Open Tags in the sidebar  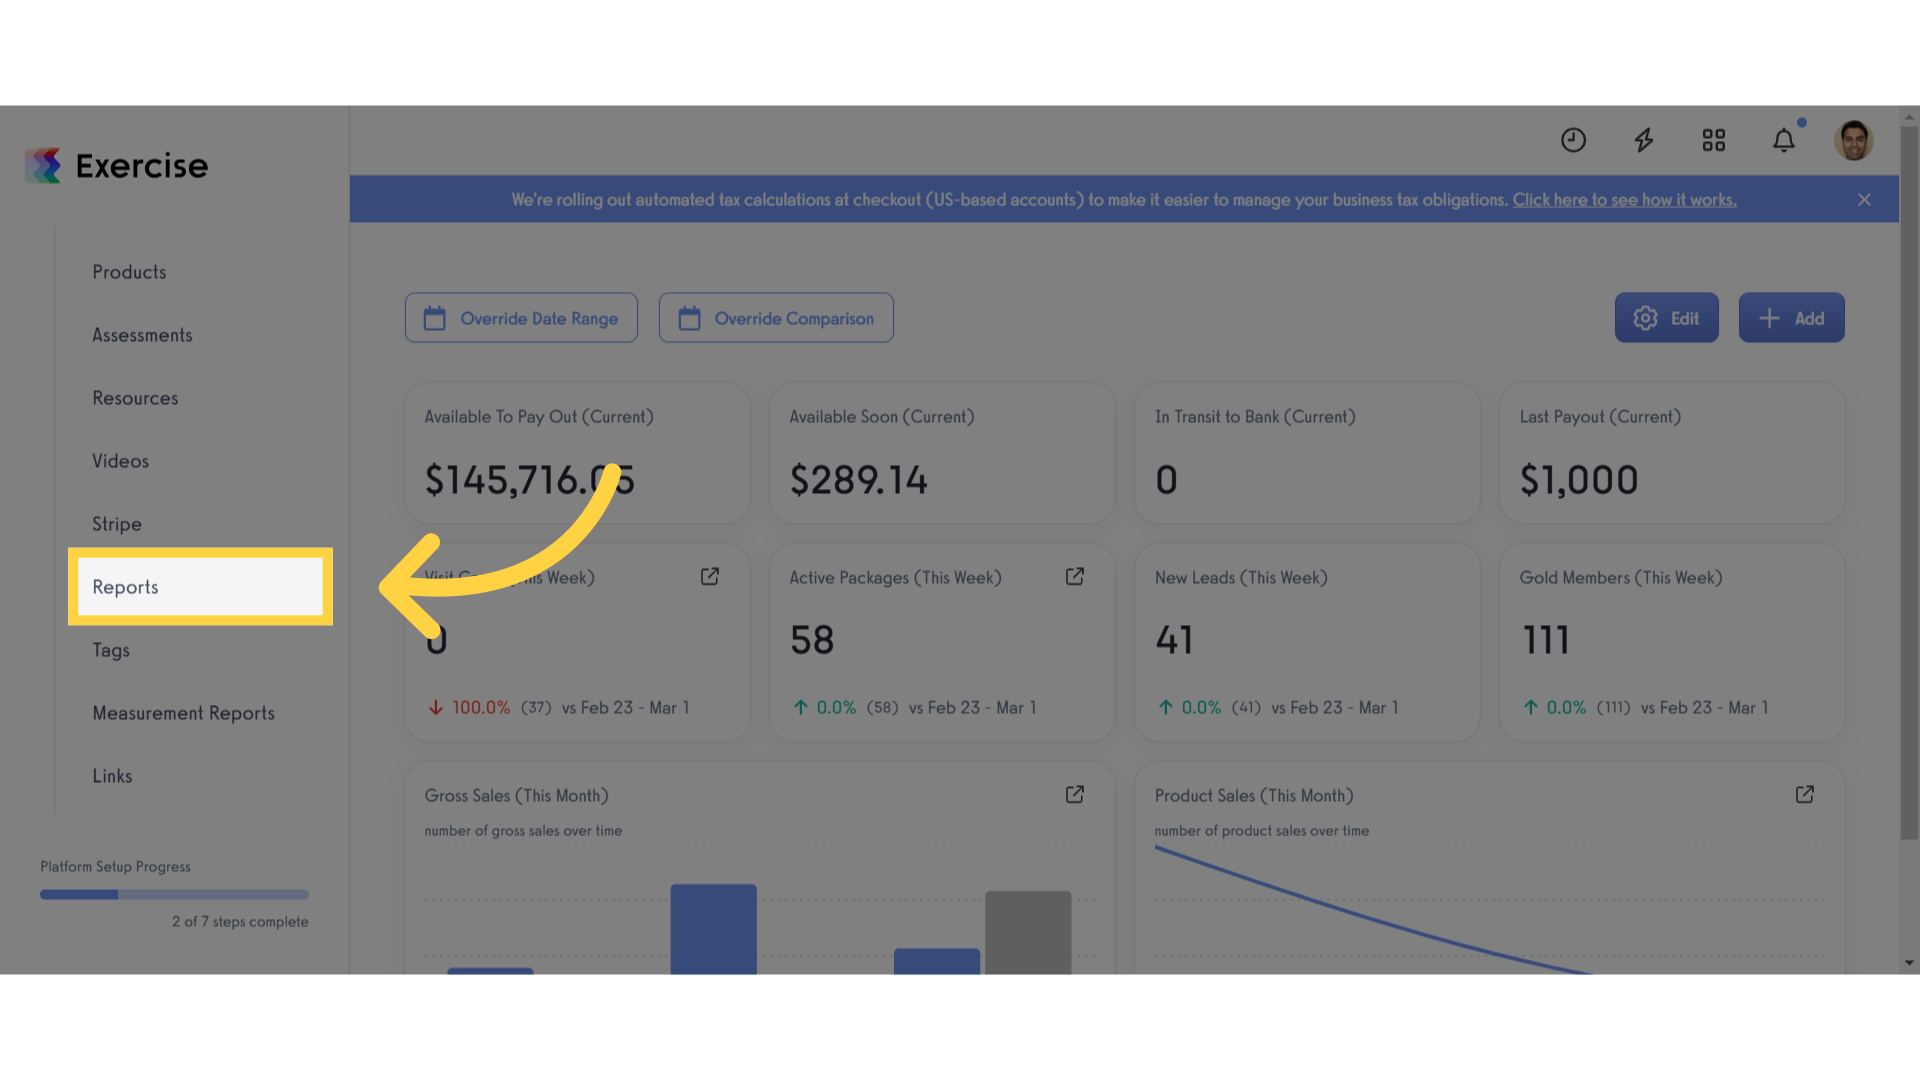click(111, 650)
